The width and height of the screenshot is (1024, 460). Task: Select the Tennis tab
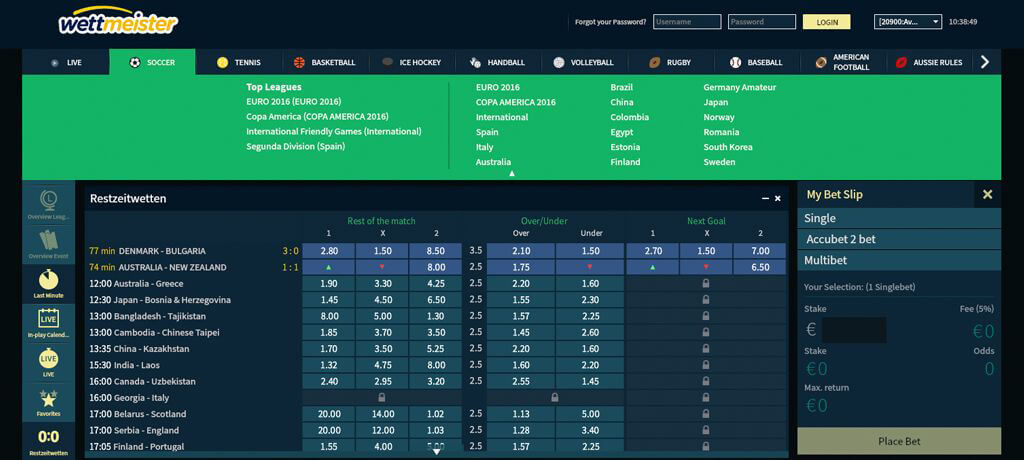click(238, 62)
